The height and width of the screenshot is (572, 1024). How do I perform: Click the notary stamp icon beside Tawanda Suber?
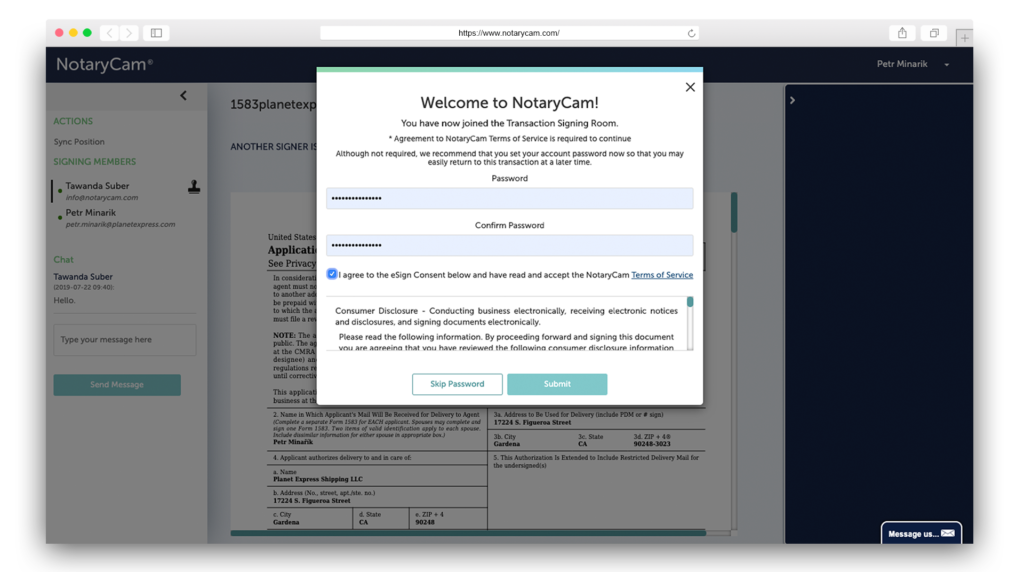[194, 187]
